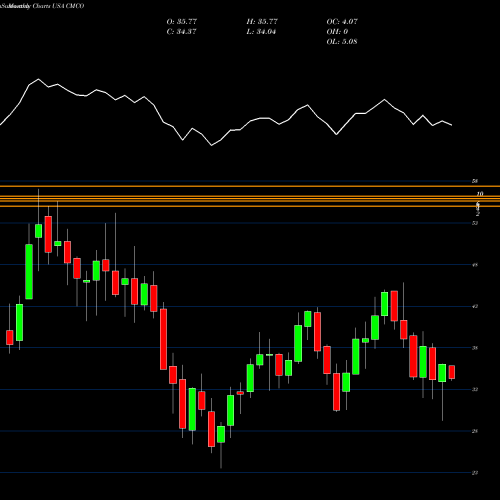
Task: Click the price axis label '32'
Action: (x=475, y=389)
